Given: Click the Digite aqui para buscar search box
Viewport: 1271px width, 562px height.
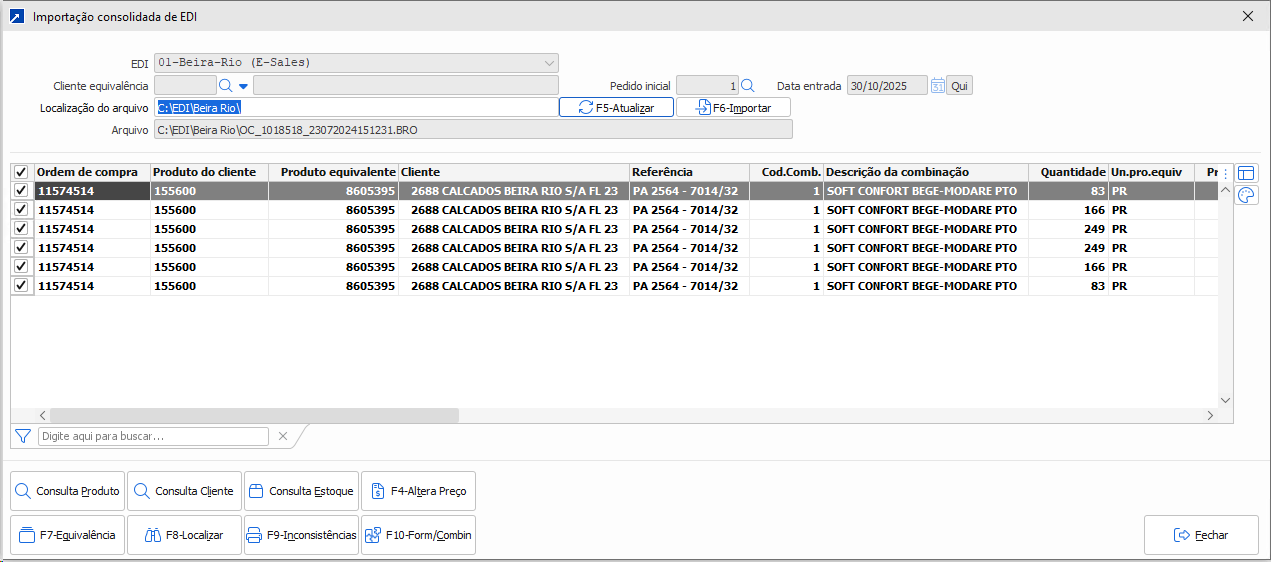Looking at the screenshot, I should click(153, 436).
